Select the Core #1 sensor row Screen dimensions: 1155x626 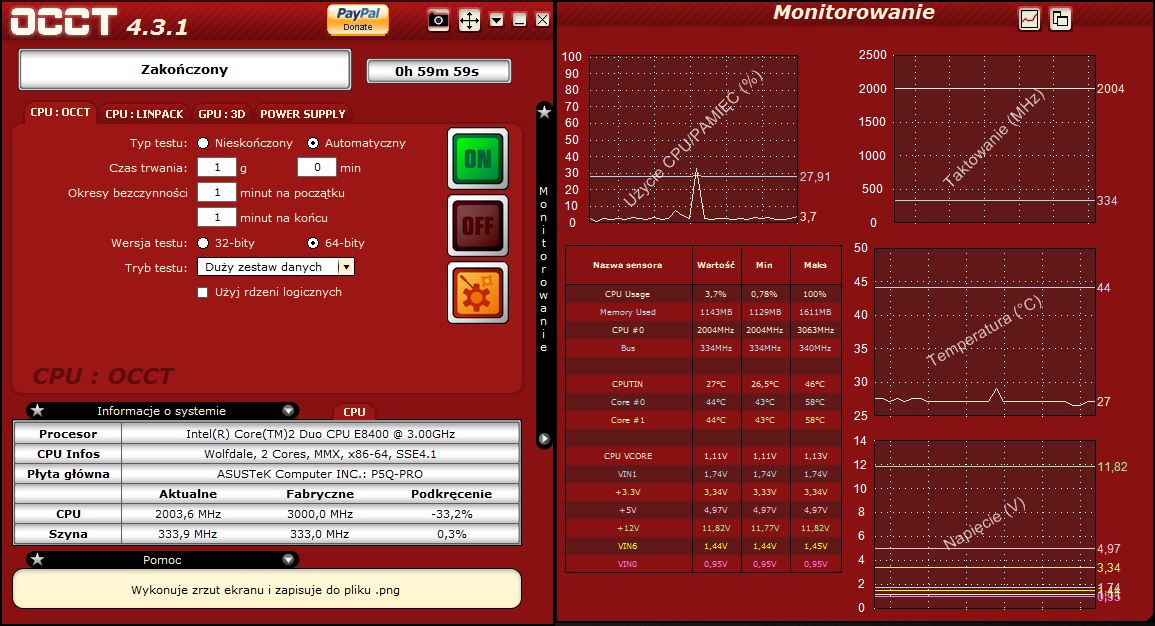tap(703, 420)
